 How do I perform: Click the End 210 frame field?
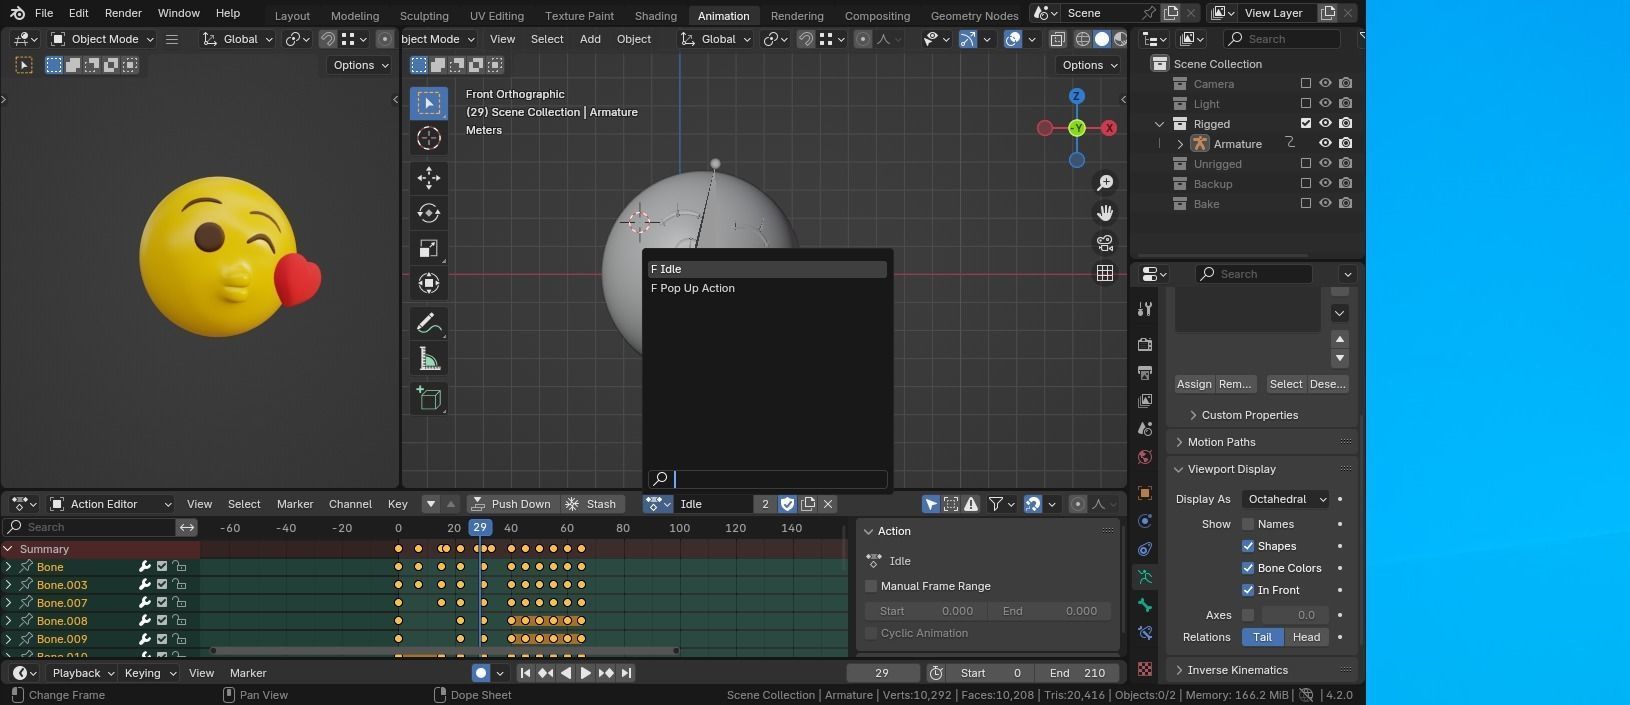coord(1077,673)
